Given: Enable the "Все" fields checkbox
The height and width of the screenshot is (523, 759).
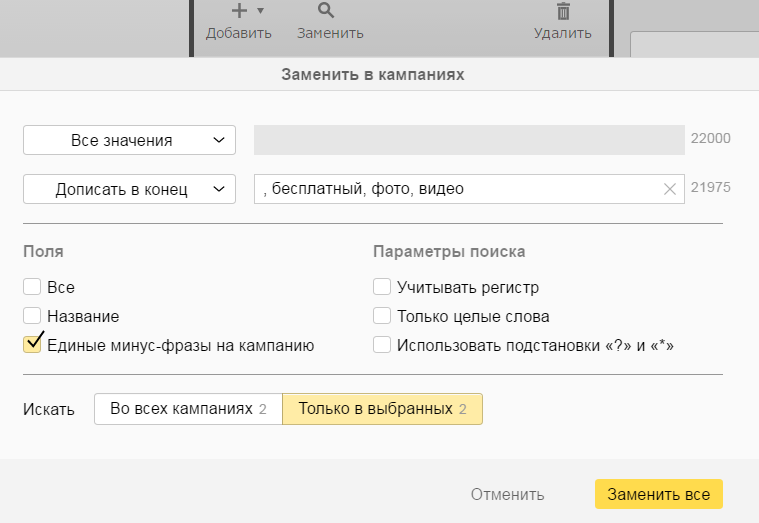Looking at the screenshot, I should (x=32, y=287).
